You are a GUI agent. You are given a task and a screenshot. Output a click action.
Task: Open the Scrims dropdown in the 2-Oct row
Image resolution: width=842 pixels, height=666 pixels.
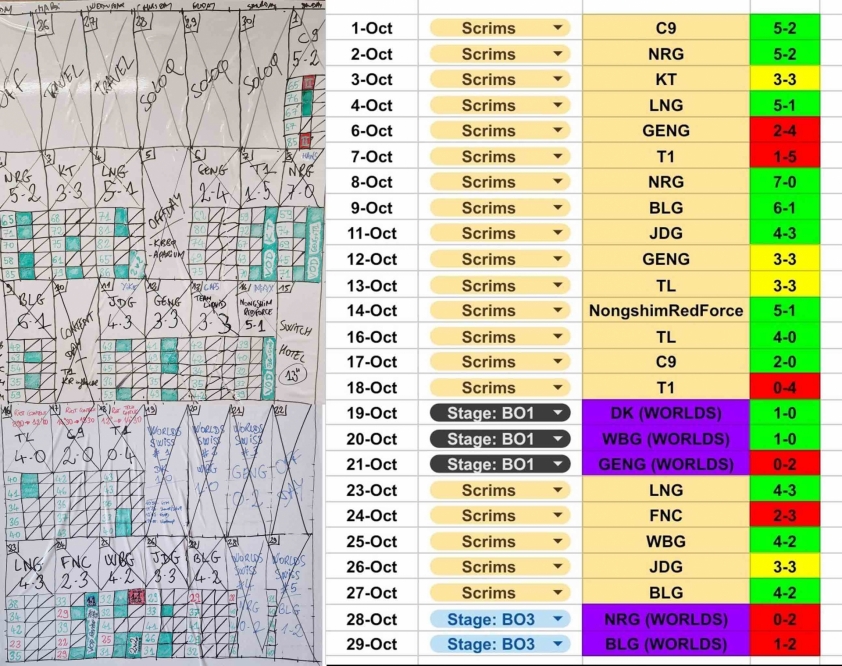point(500,54)
